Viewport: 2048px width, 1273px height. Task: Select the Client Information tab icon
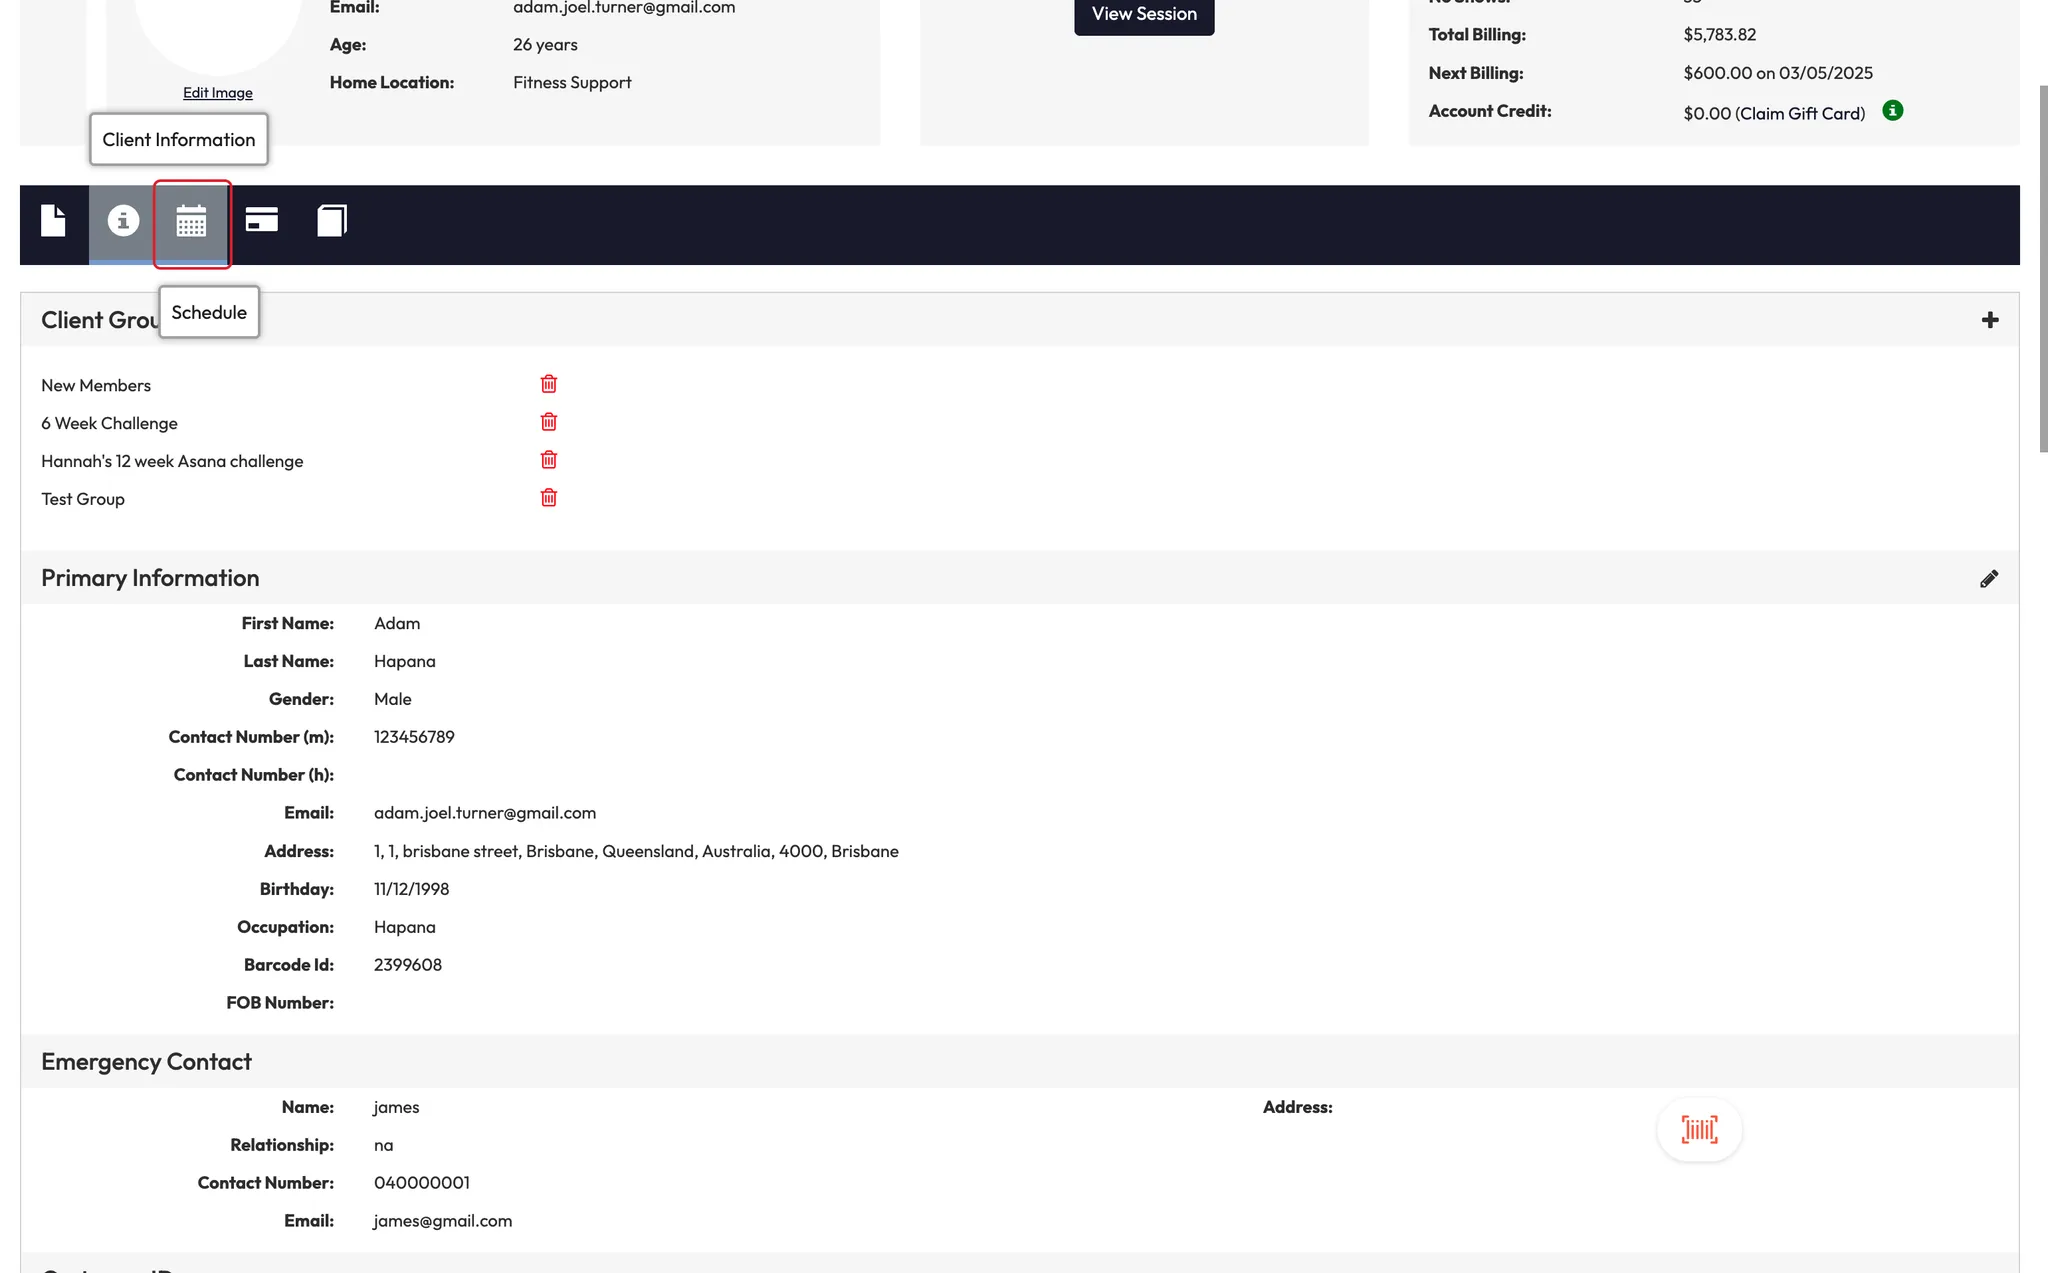coord(123,221)
